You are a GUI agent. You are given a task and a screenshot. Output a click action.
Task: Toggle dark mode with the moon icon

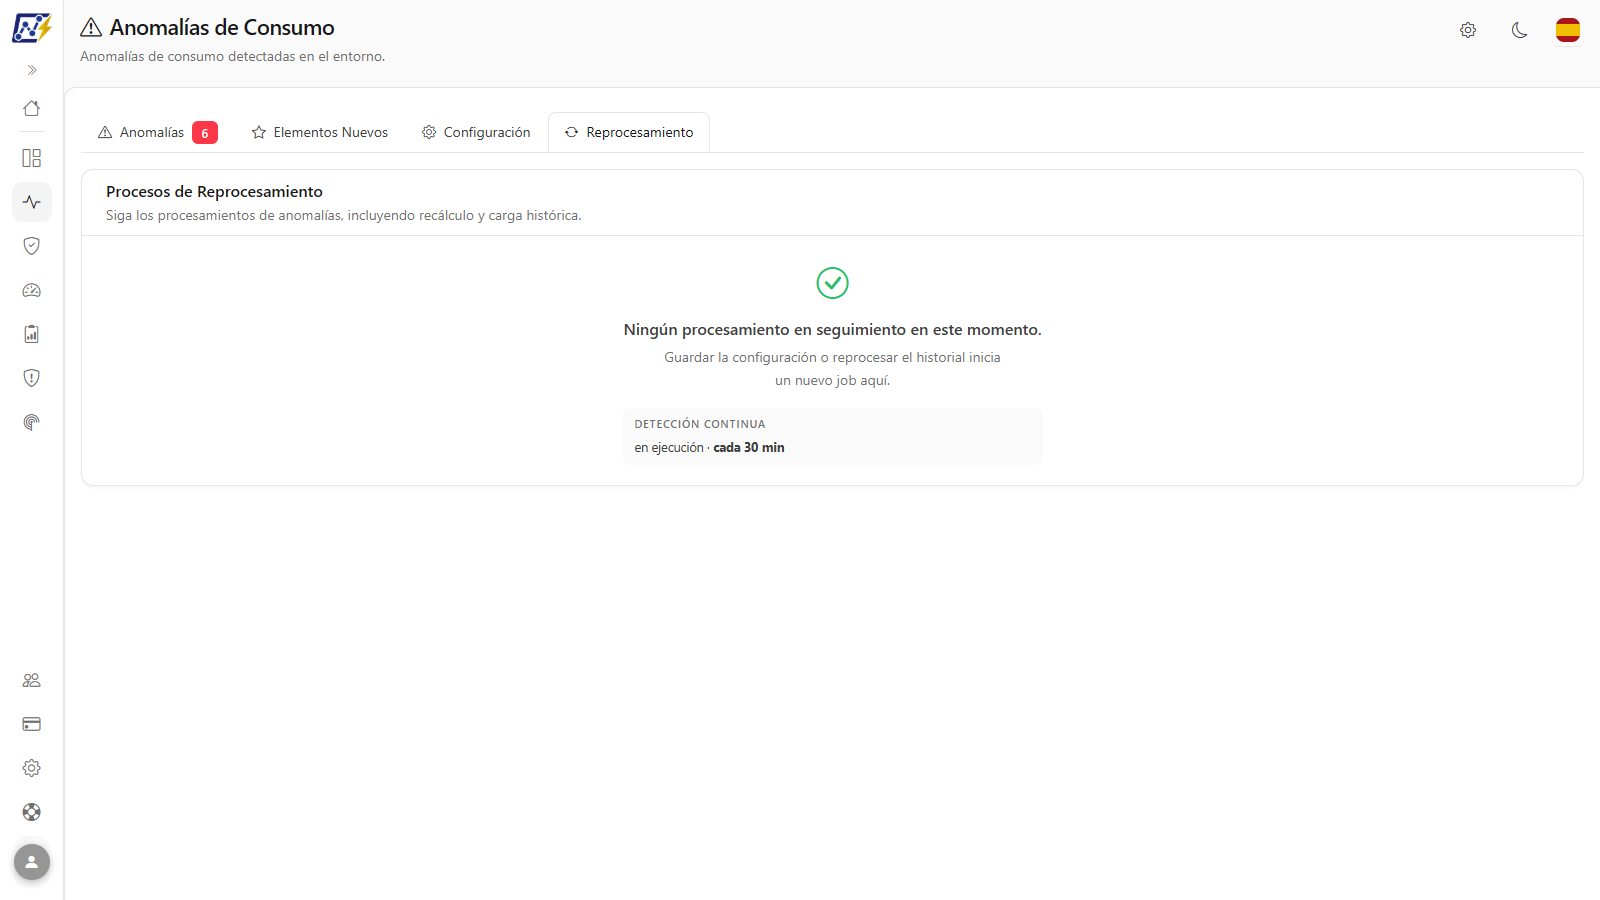click(x=1520, y=30)
